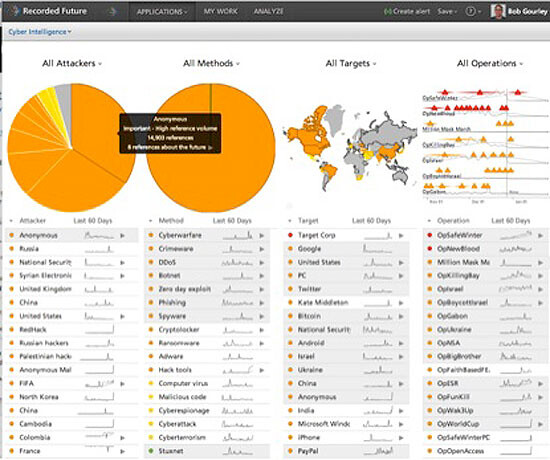Select Ransomware in the Method list
The image size is (550, 460).
pyautogui.click(x=179, y=343)
